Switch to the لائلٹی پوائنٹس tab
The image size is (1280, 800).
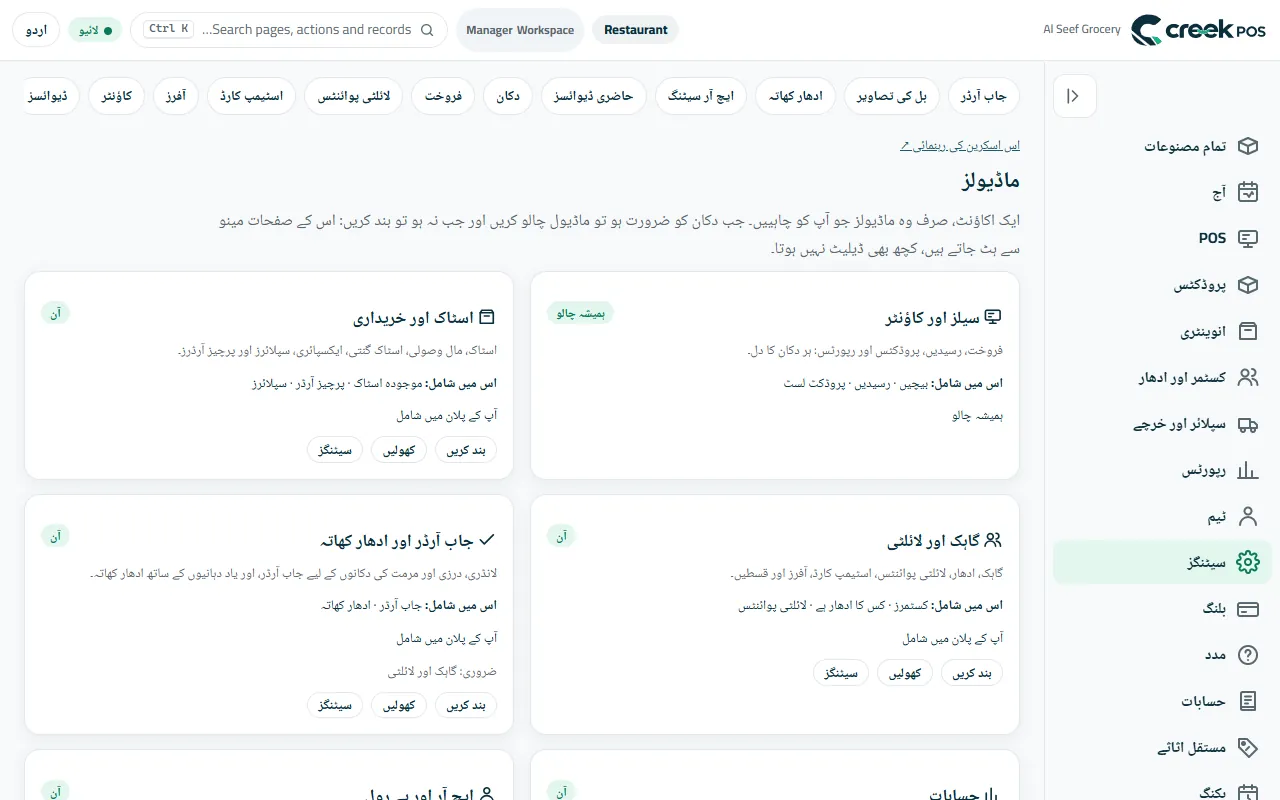coord(354,96)
